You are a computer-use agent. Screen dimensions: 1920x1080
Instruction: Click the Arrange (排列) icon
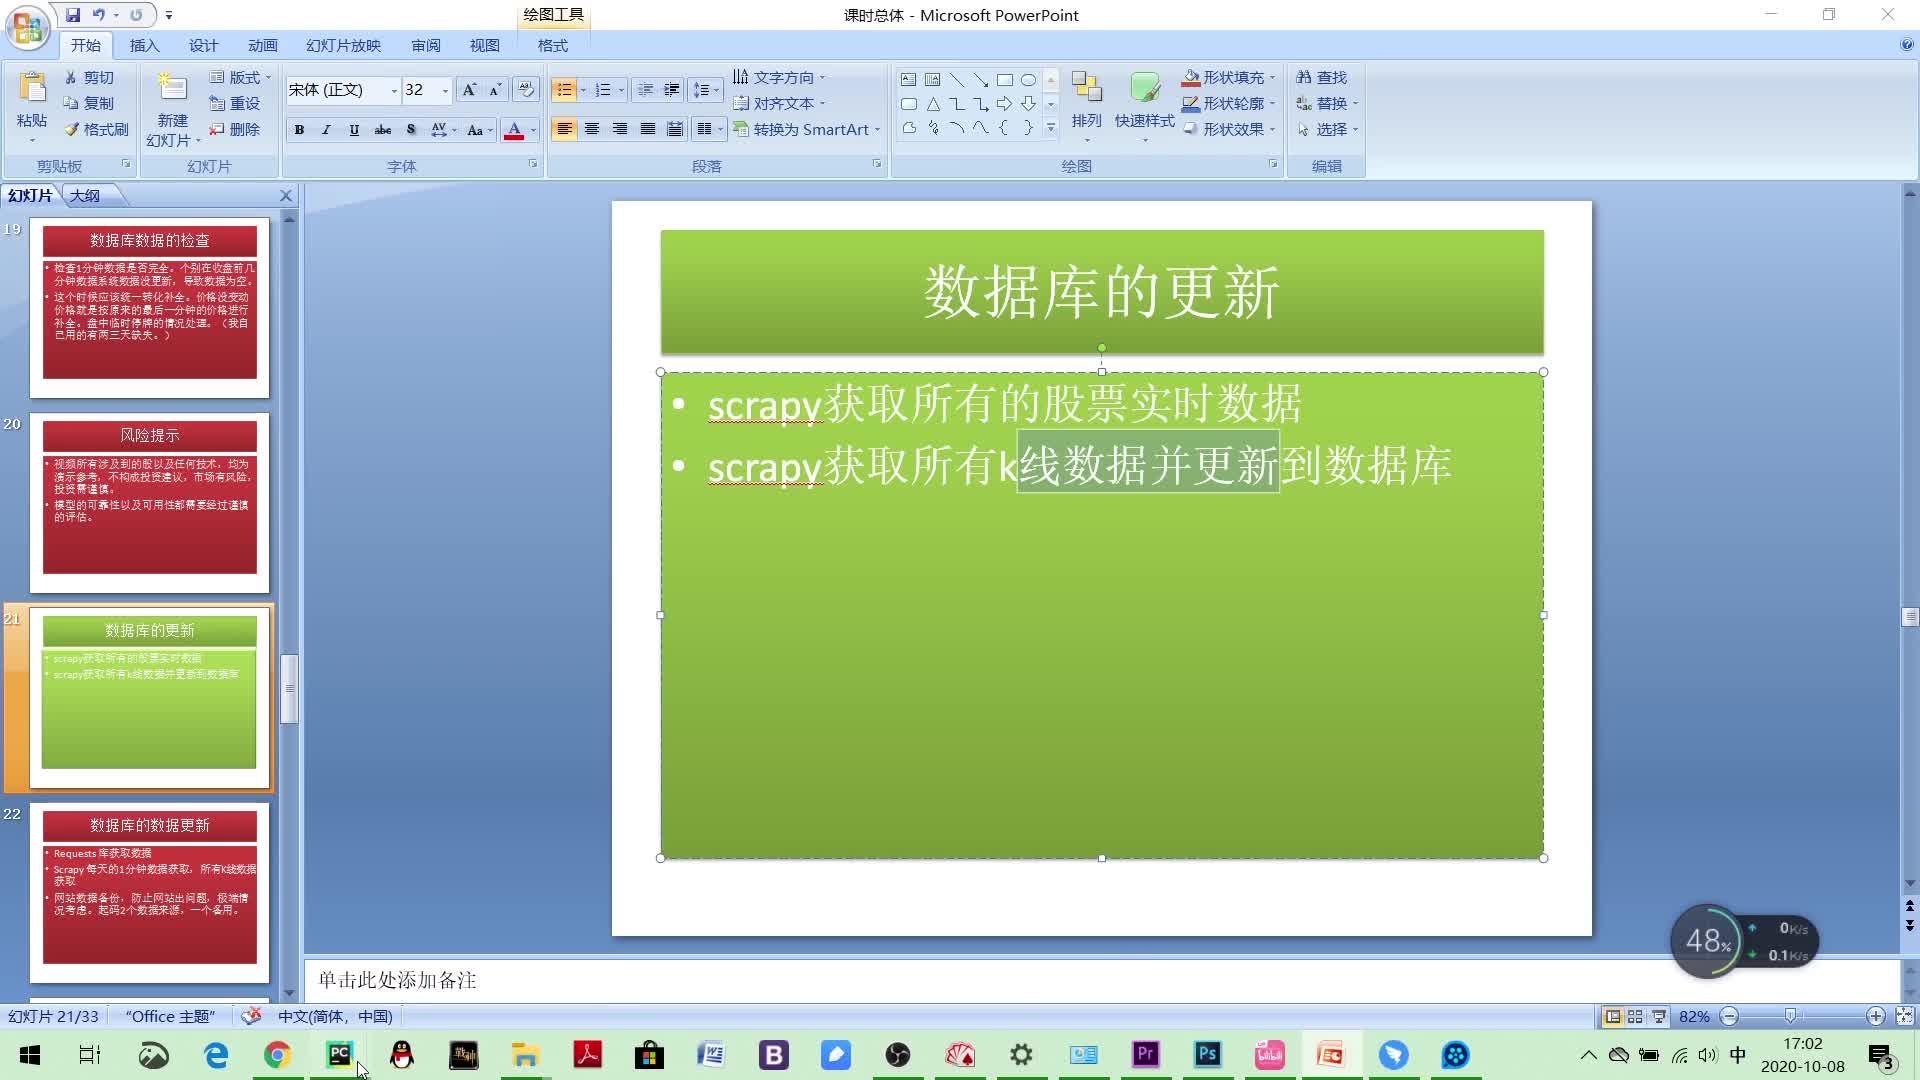point(1087,89)
